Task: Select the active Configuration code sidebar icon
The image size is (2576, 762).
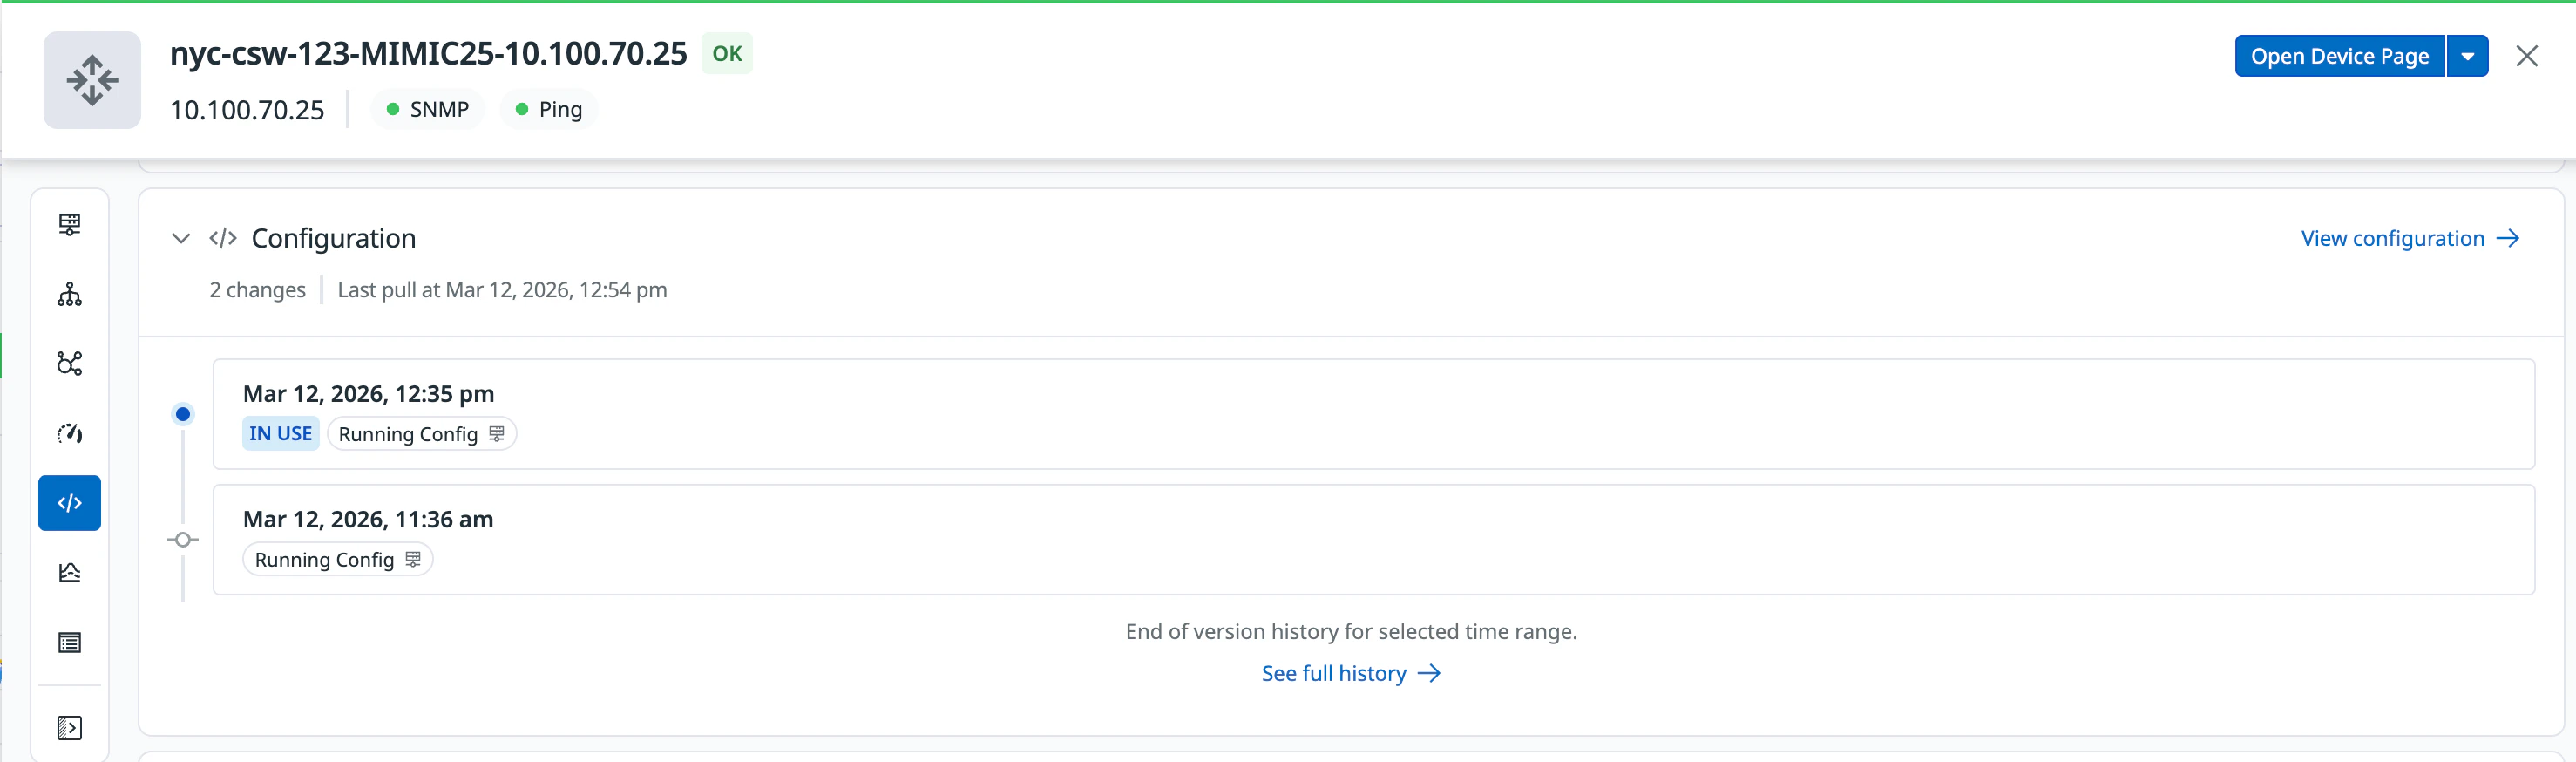Action: (69, 503)
